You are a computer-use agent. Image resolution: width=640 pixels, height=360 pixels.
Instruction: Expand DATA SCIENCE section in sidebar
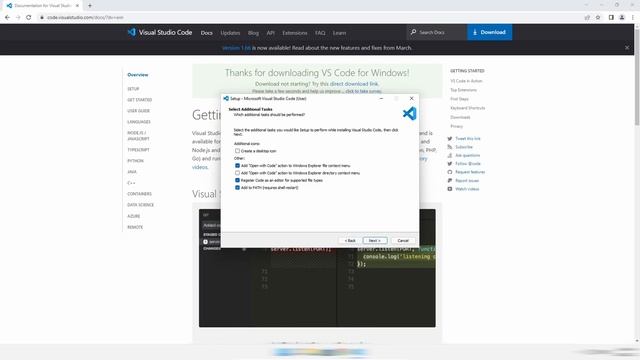tap(140, 205)
